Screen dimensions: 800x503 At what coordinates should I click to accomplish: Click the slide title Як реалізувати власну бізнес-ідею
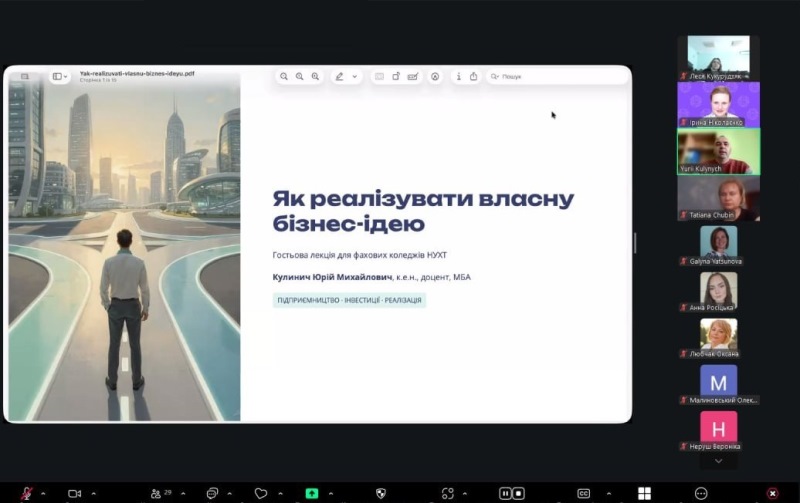pos(423,211)
